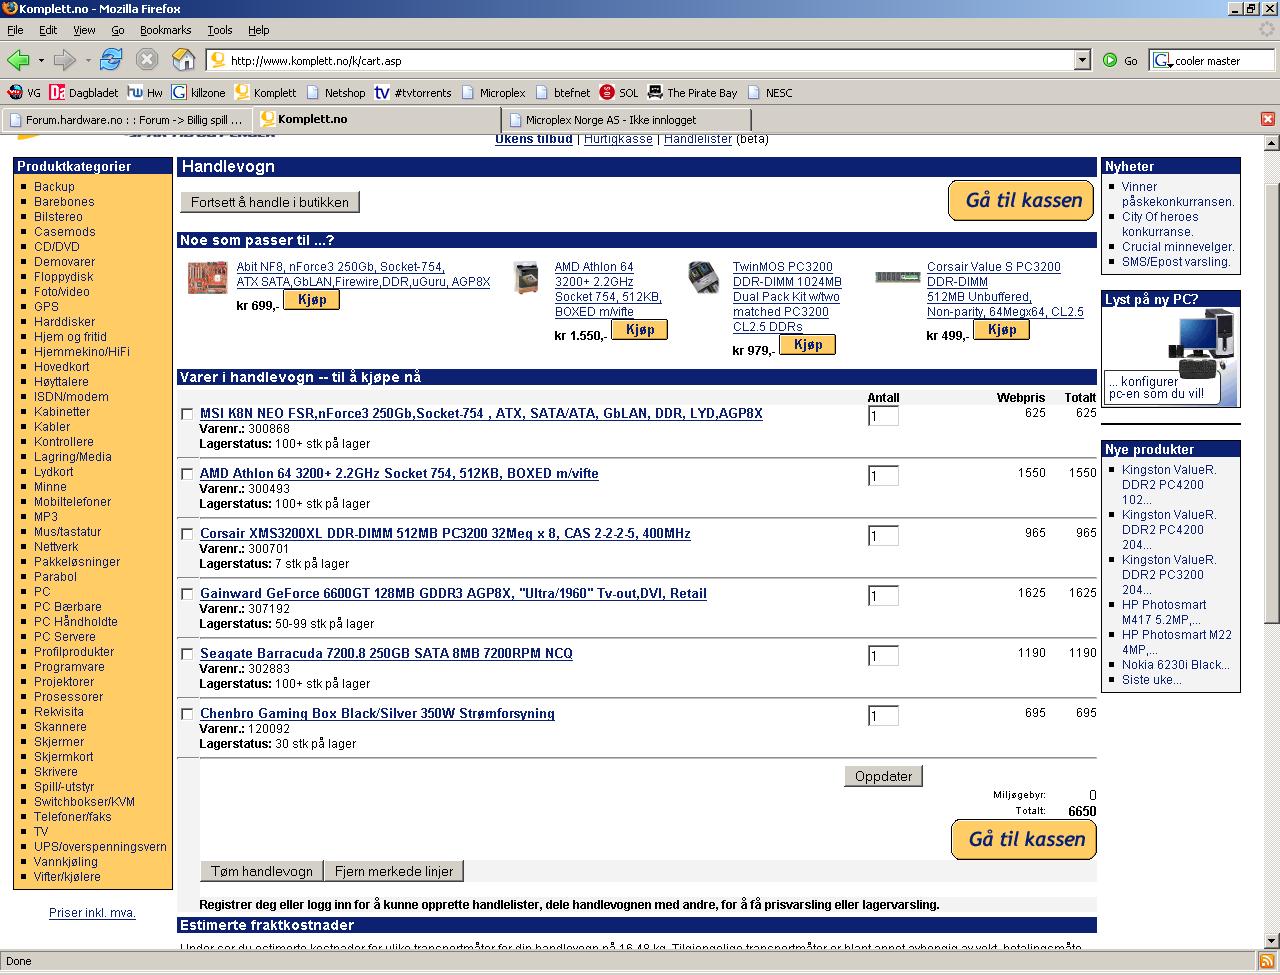Click Fjern merkede linjer button

coord(394,871)
